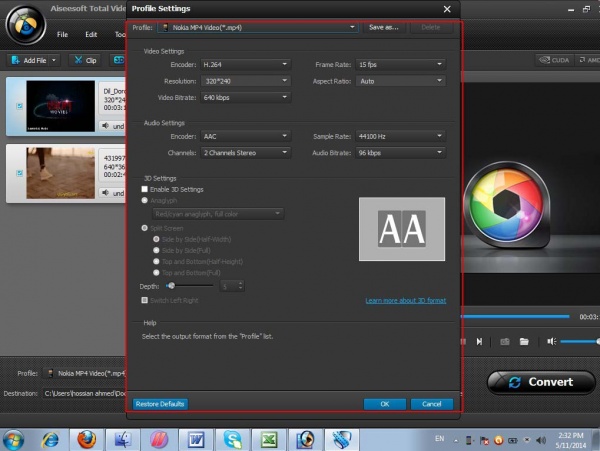Open Learn more about 3D format link
This screenshot has height=451, width=600.
405,300
